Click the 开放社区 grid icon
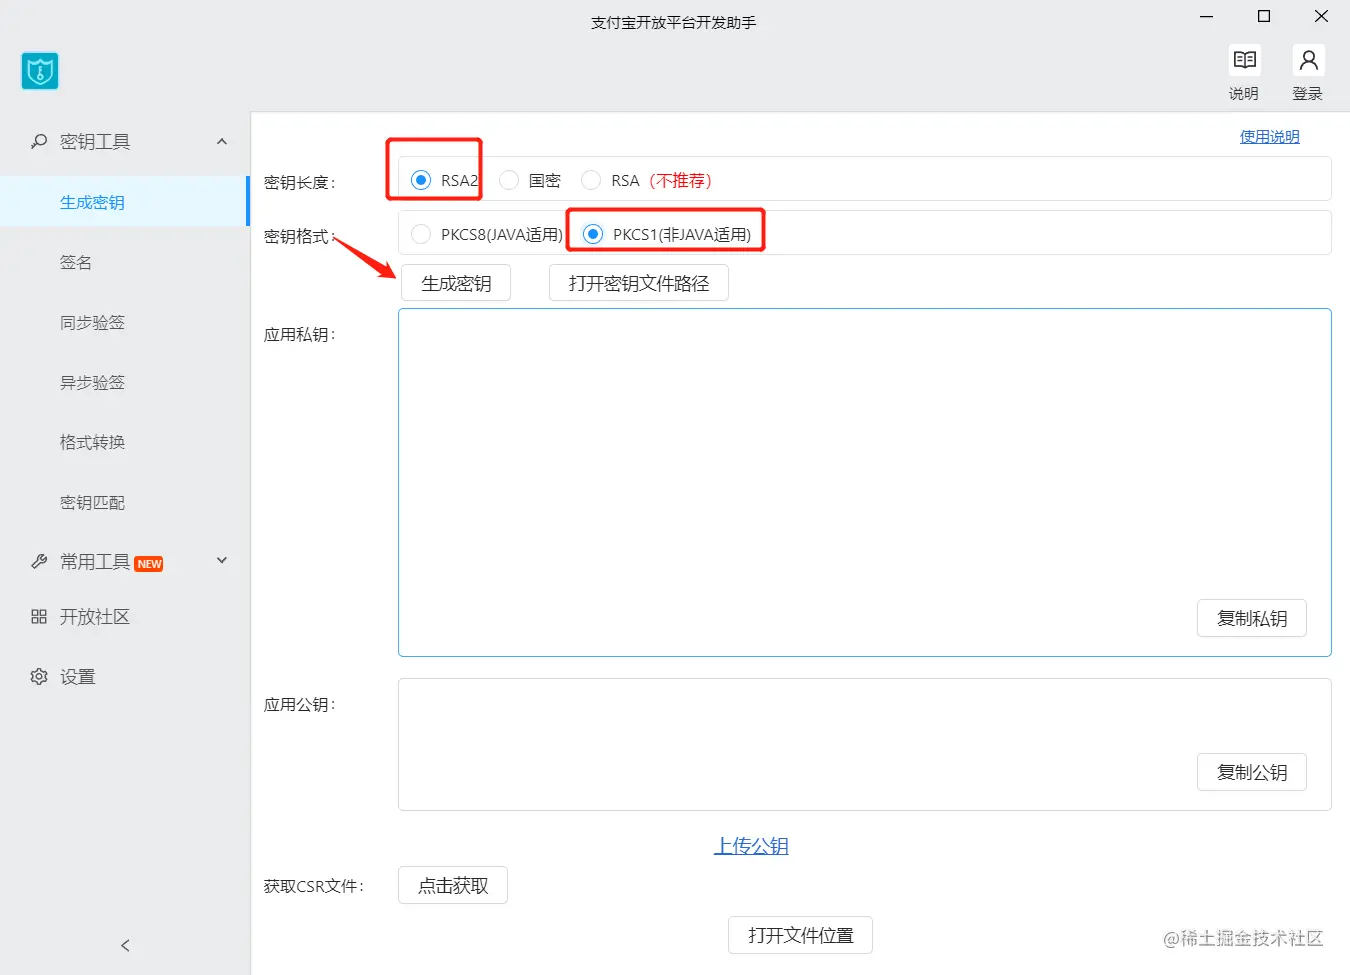 point(39,617)
